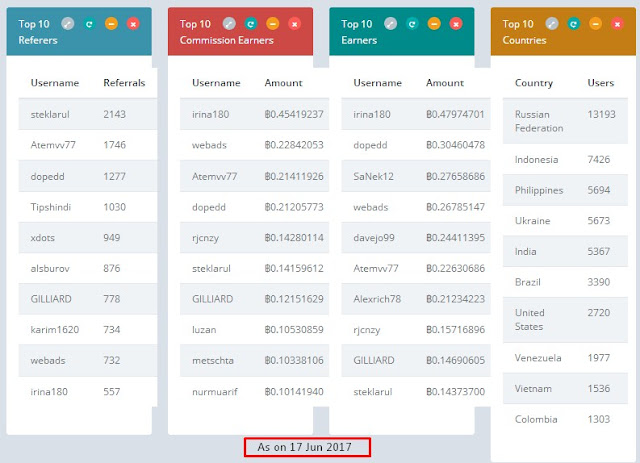
Task: Click the Top 10 Earners panel title
Action: click(359, 32)
